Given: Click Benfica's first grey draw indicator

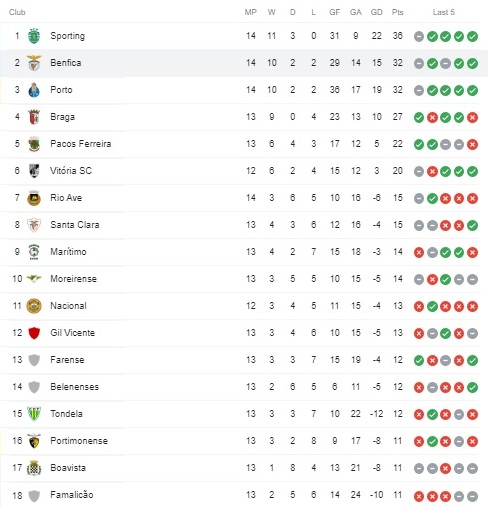Looking at the screenshot, I should pos(419,63).
